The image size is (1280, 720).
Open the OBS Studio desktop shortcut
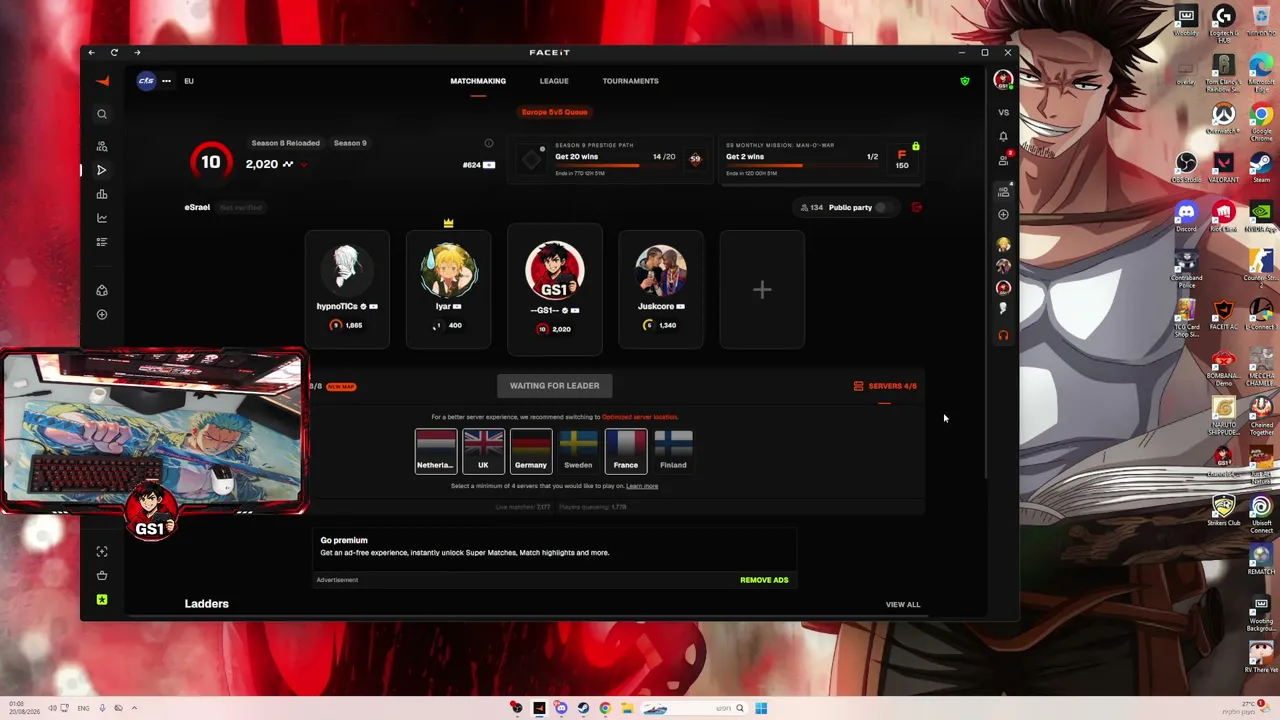pyautogui.click(x=1186, y=167)
